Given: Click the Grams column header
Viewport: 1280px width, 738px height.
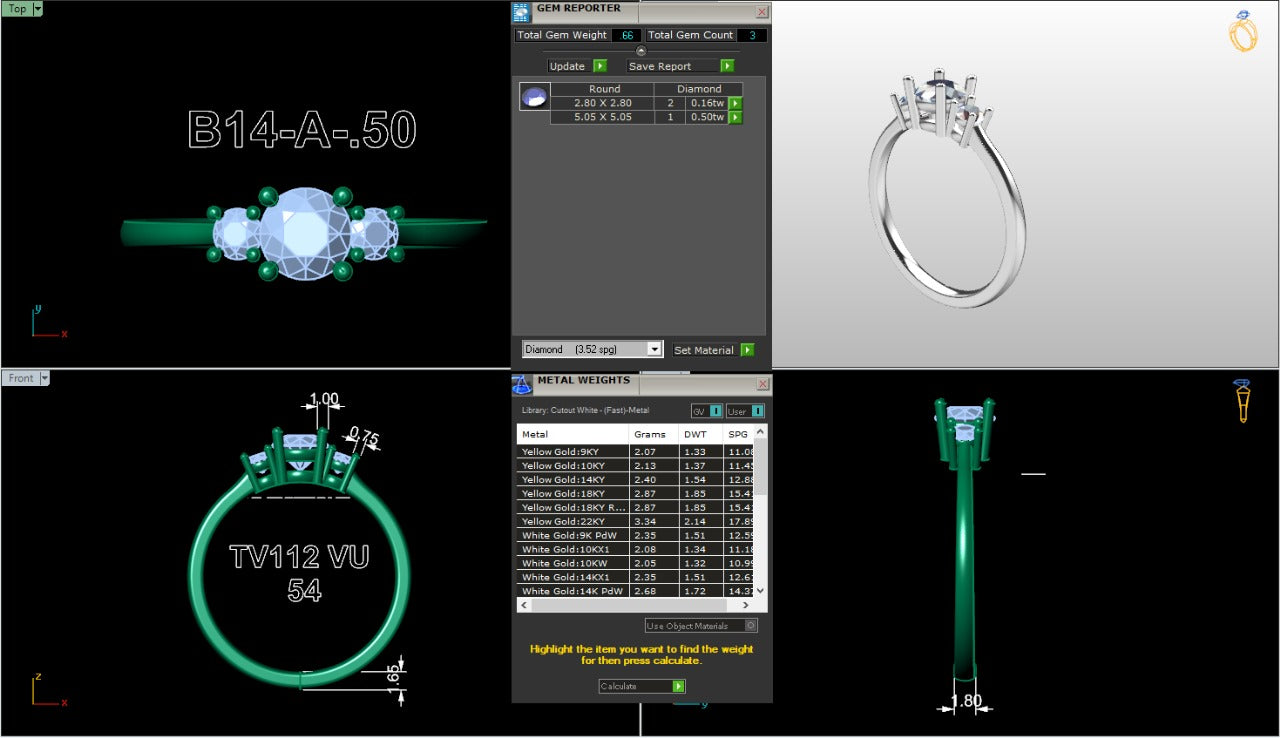Looking at the screenshot, I should click(654, 434).
